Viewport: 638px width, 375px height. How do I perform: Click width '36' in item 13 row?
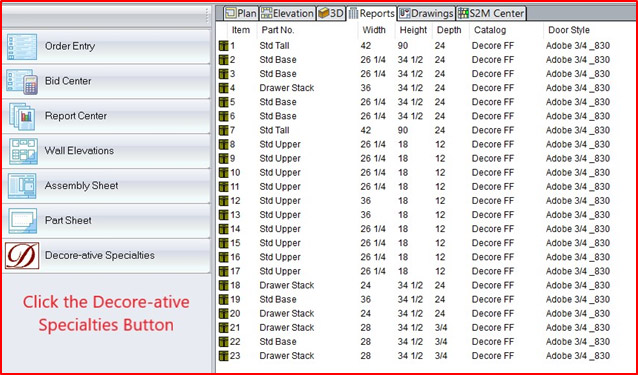pos(366,215)
